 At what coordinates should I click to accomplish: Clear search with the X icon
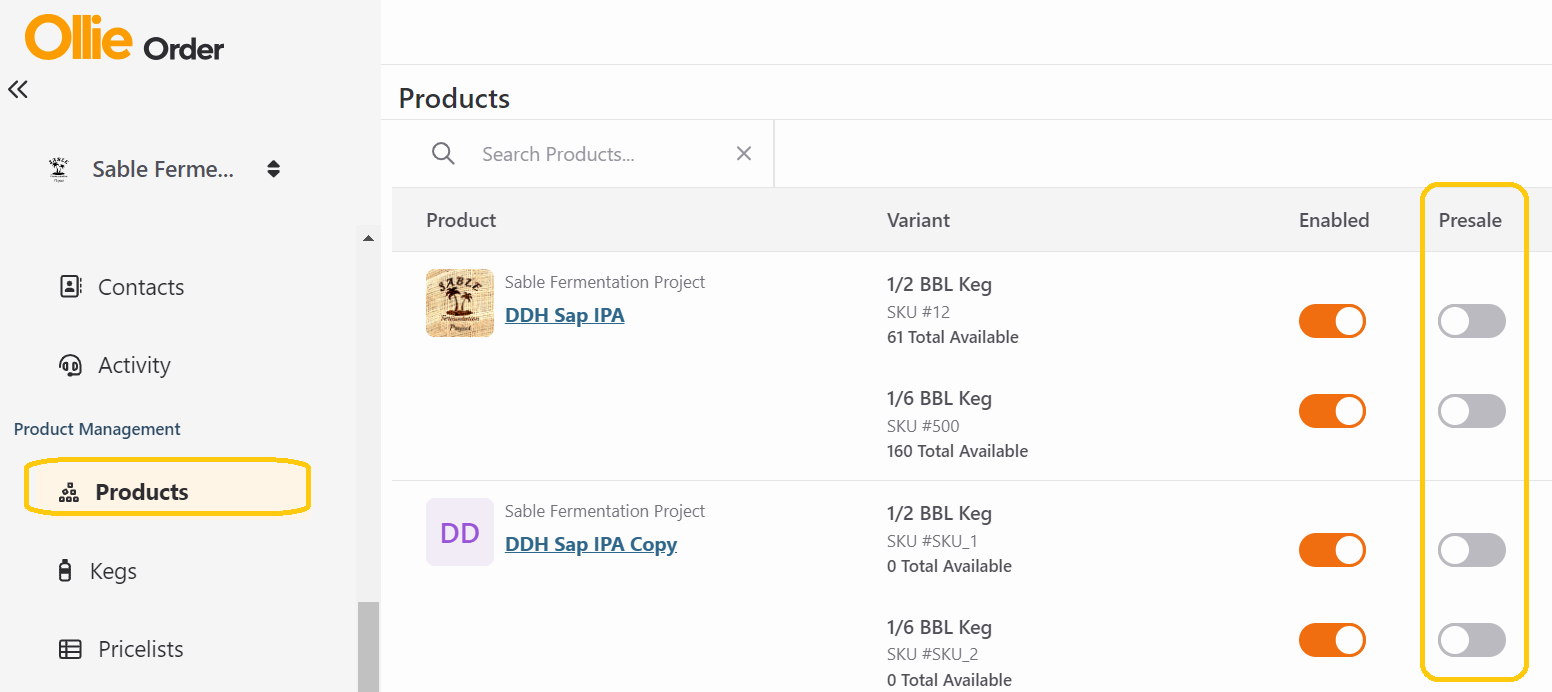tap(744, 153)
